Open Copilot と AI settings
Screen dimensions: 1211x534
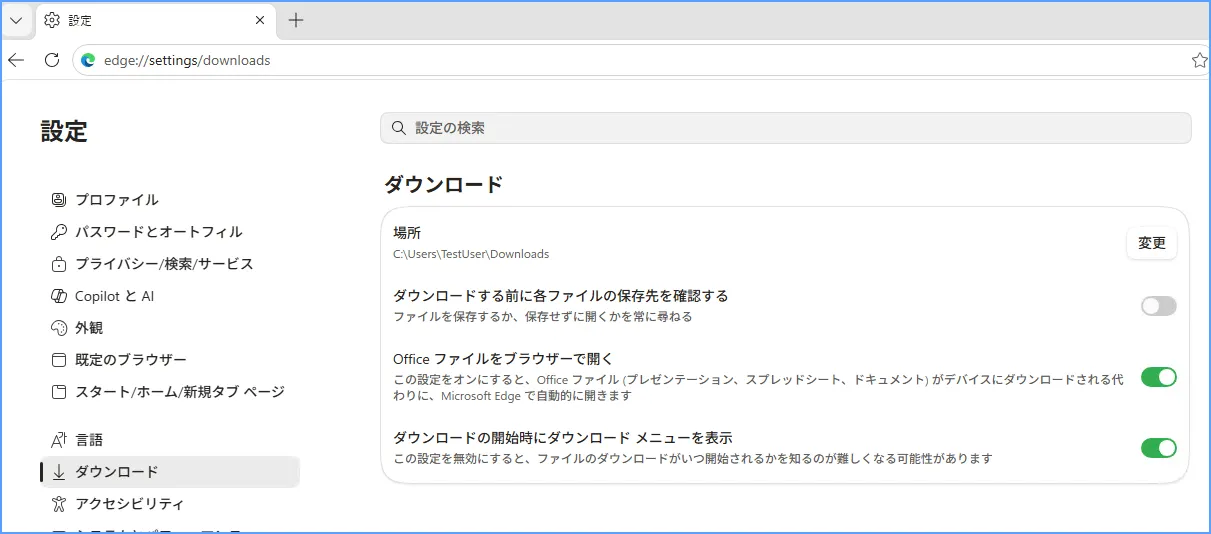tap(170, 296)
